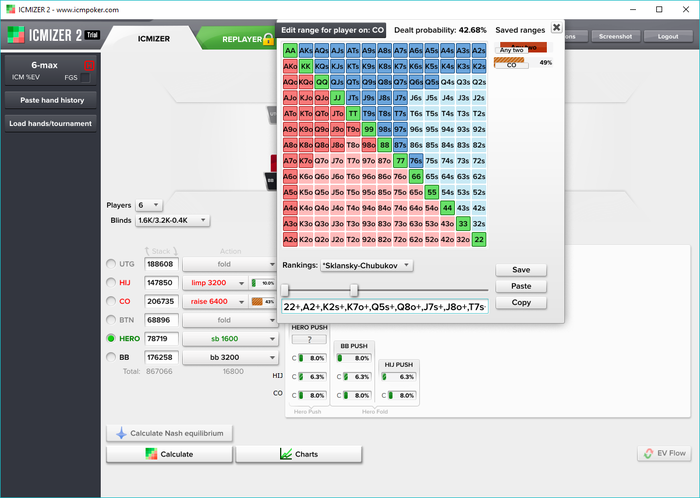Open BB bb 3200 action dropdown
The width and height of the screenshot is (700, 498).
click(x=229, y=357)
